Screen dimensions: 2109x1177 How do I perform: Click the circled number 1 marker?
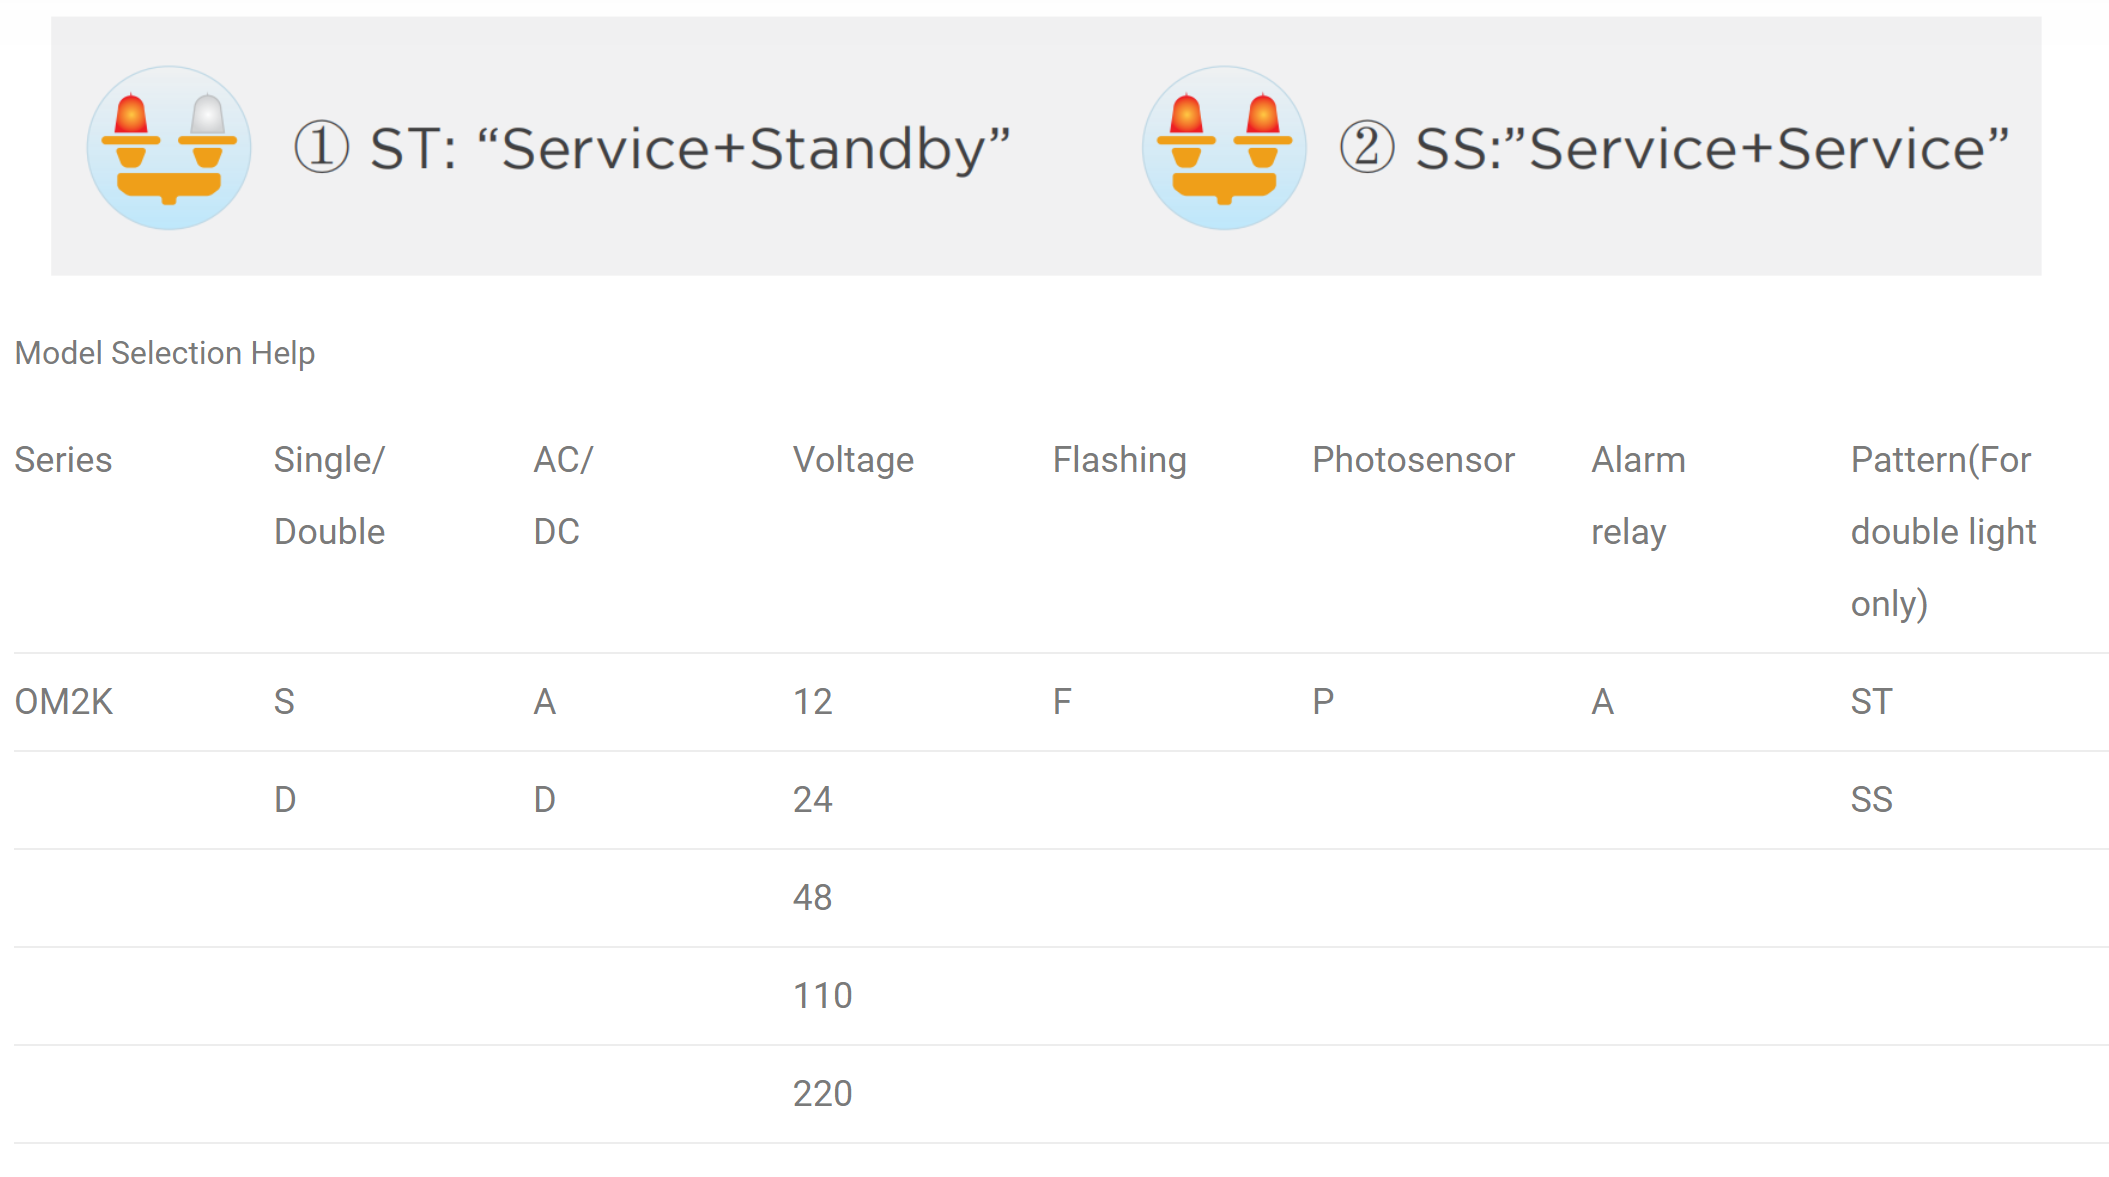point(322,148)
